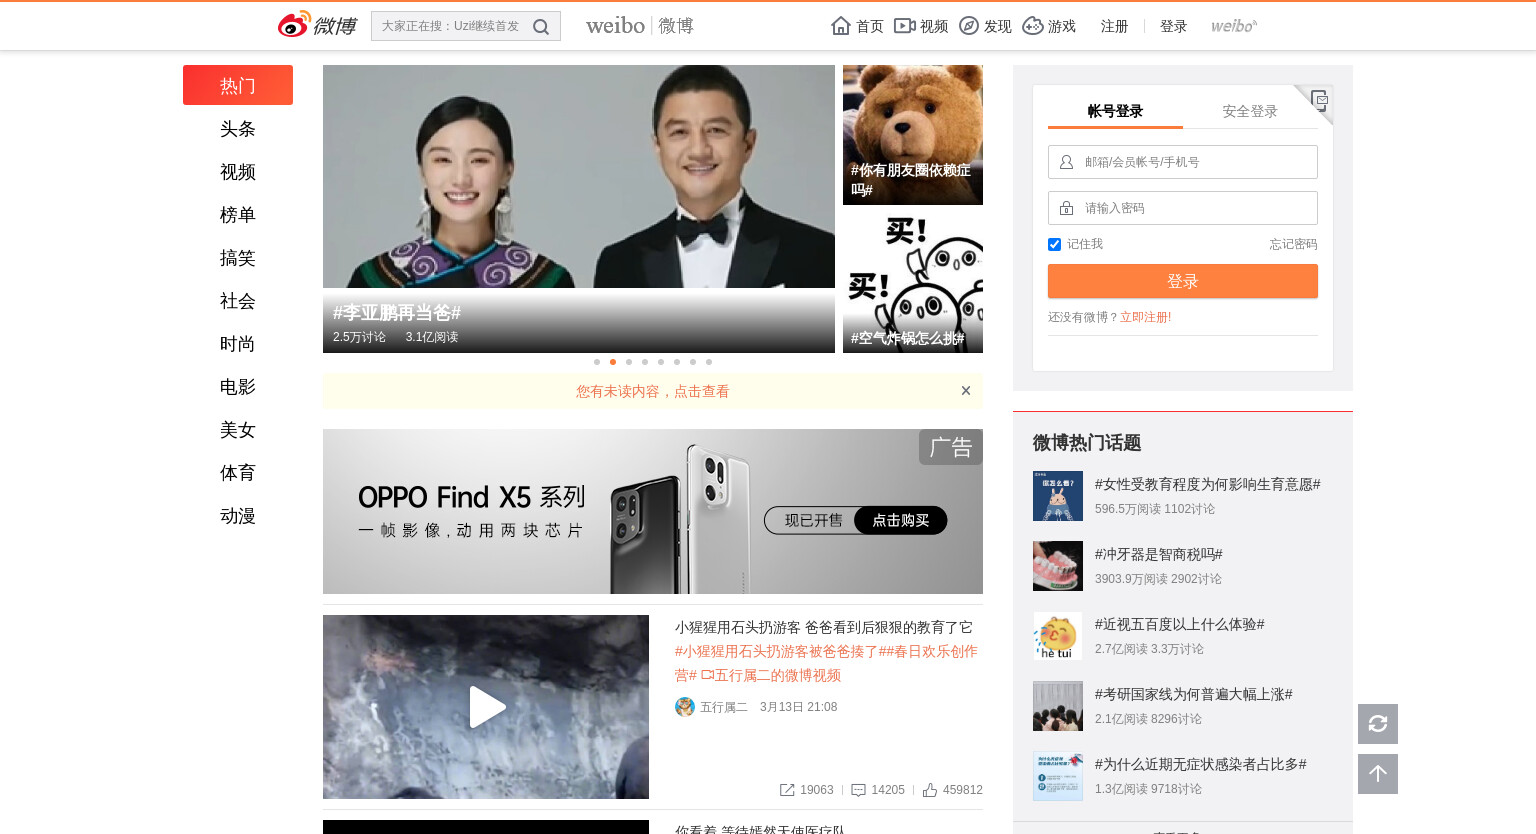Select 头条 in the sidebar
Image resolution: width=1536 pixels, height=834 pixels.
(x=238, y=129)
